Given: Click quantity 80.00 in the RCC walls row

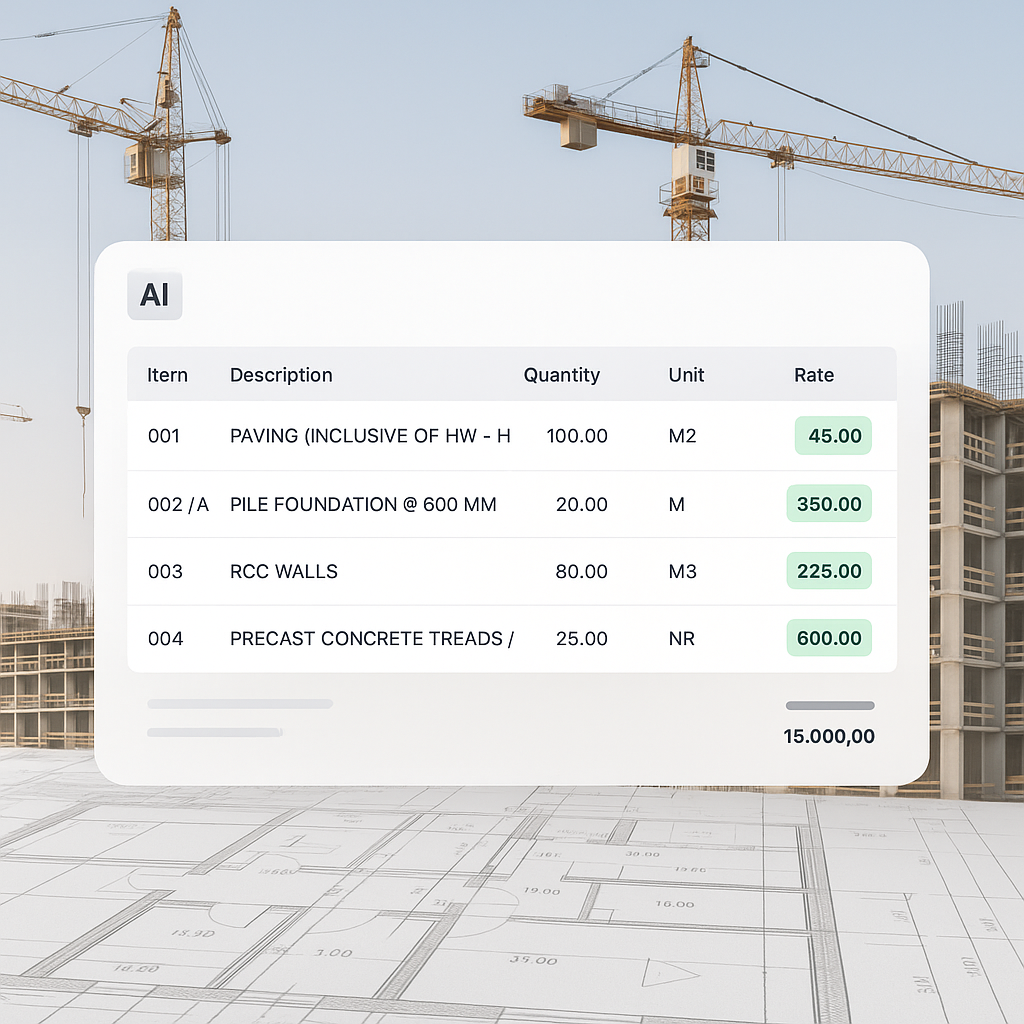Looking at the screenshot, I should (x=581, y=571).
